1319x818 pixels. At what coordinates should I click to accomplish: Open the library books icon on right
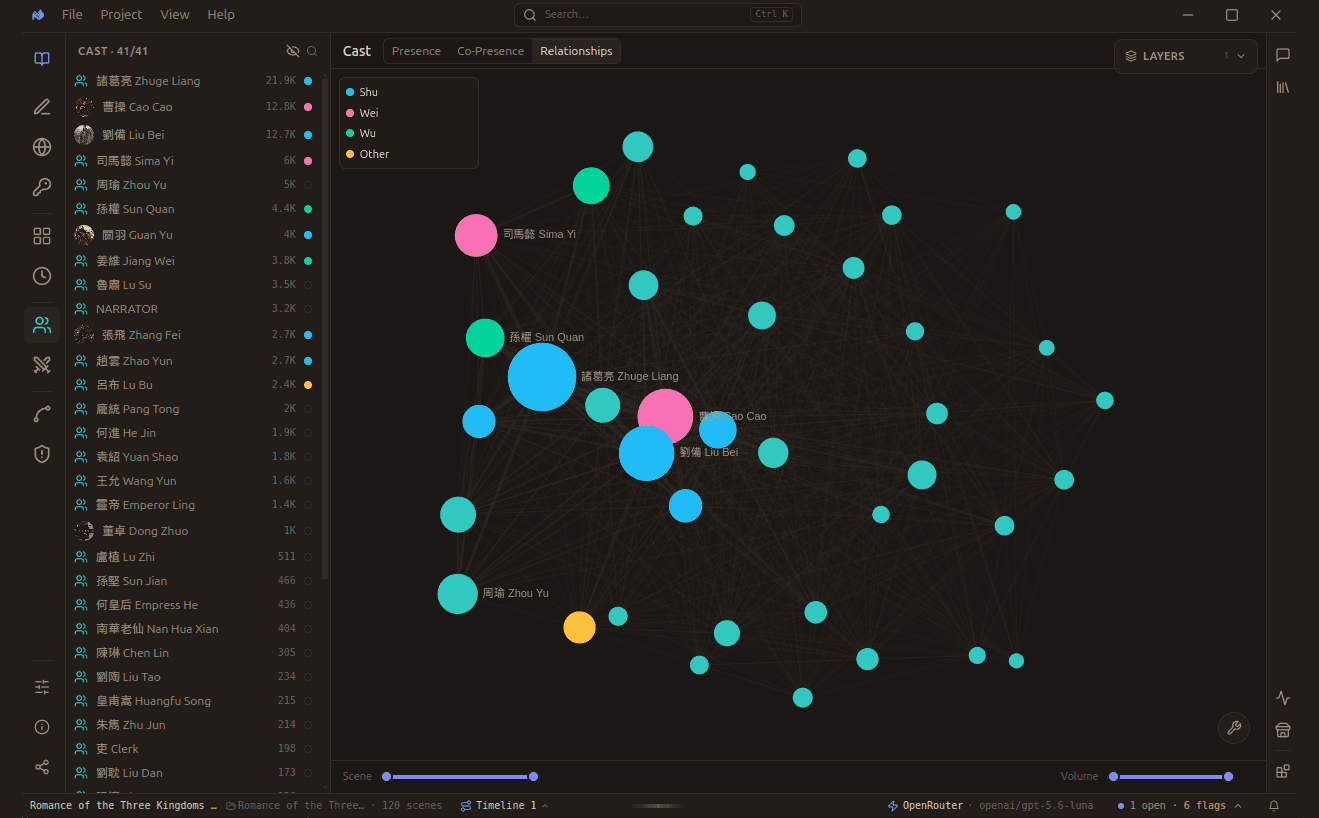pos(1283,88)
